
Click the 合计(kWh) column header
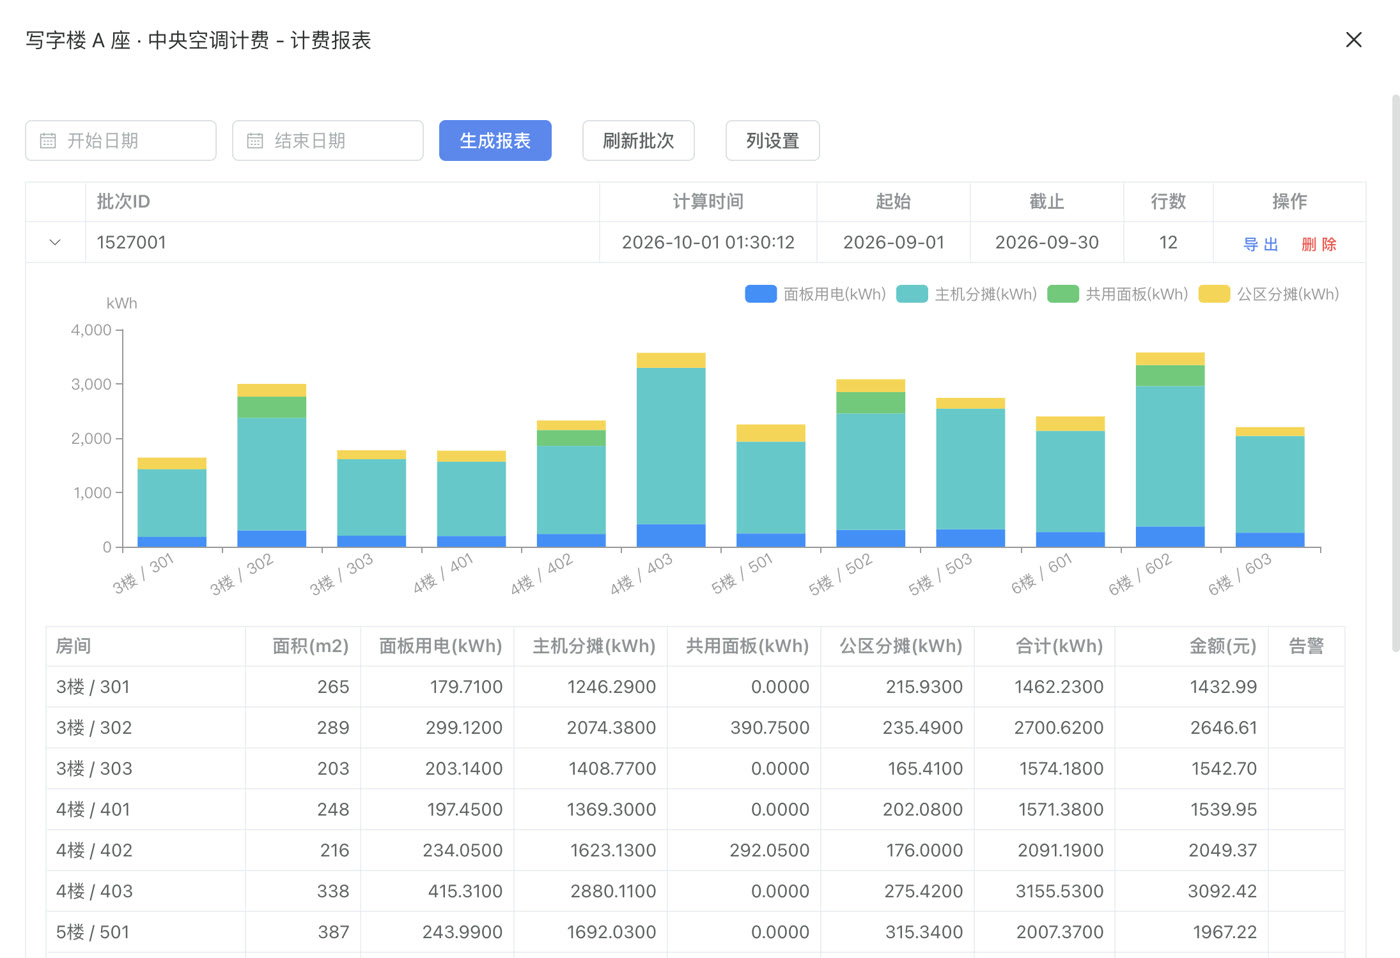tap(1045, 646)
